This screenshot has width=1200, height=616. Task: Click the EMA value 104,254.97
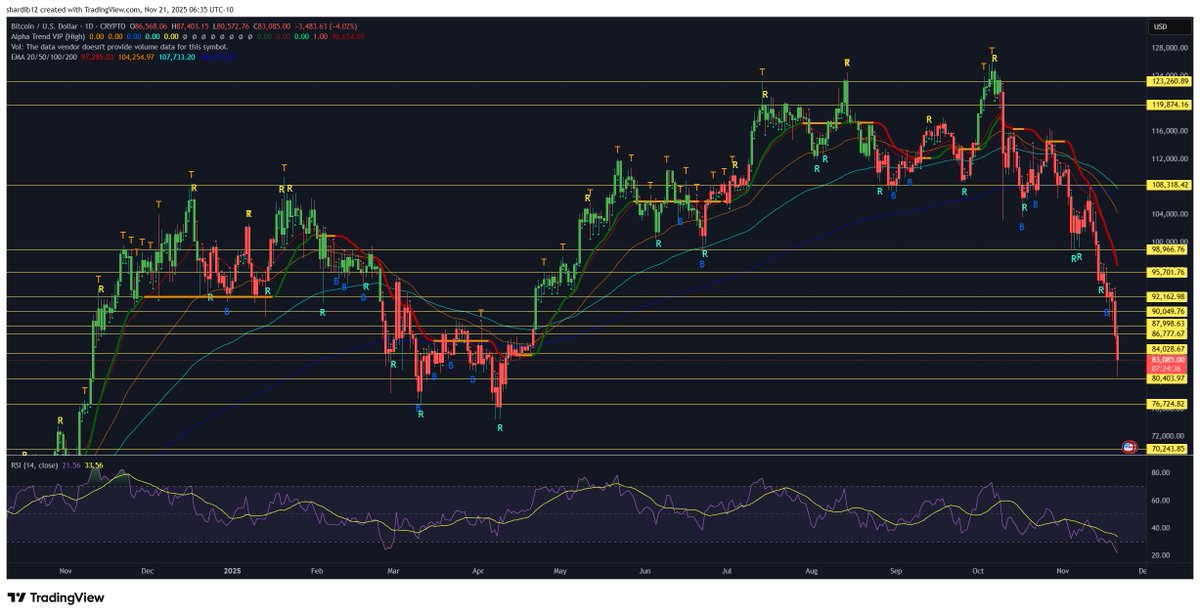pyautogui.click(x=136, y=58)
